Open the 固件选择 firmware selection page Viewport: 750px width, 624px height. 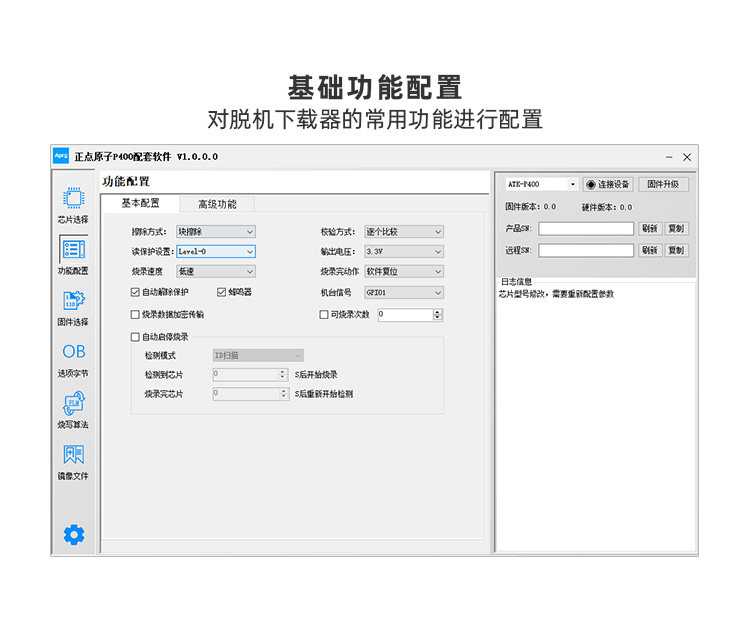pyautogui.click(x=73, y=308)
